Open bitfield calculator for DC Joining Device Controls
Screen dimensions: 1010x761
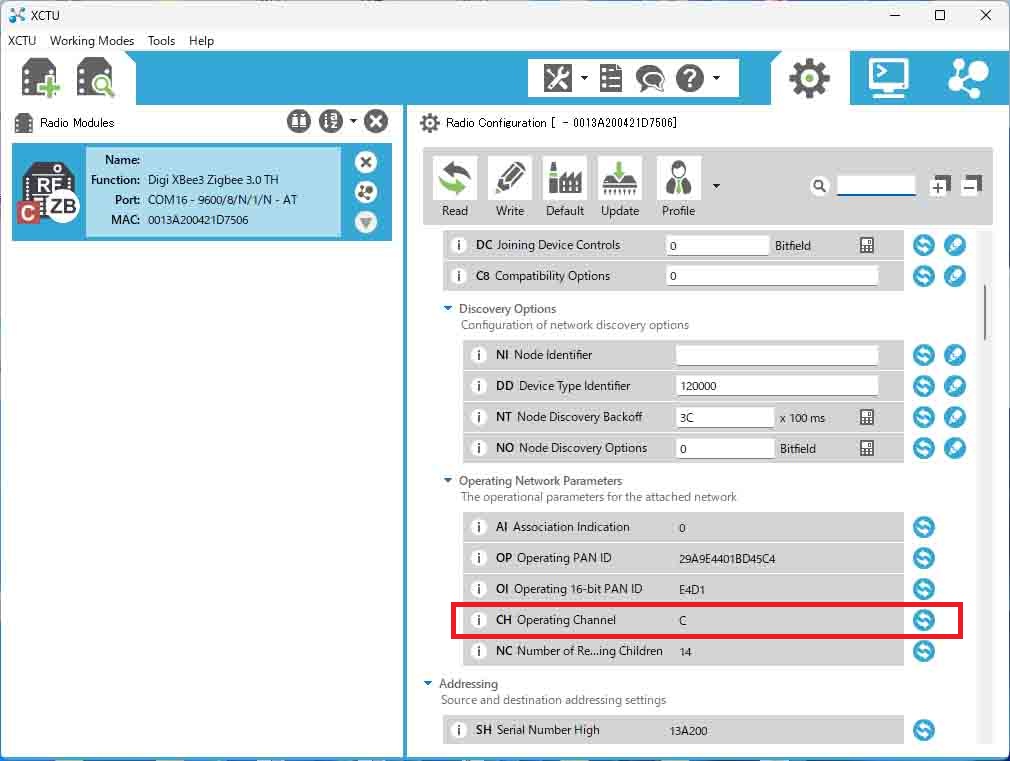[x=867, y=245]
